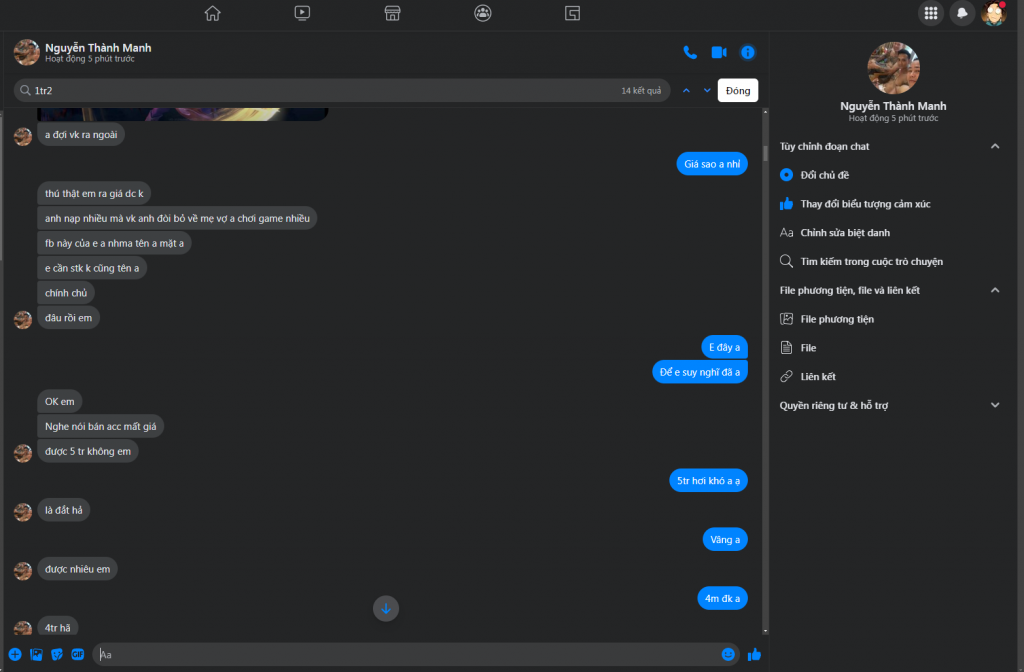1024x672 pixels.
Task: Open the Marketplace tab
Action: (x=393, y=13)
